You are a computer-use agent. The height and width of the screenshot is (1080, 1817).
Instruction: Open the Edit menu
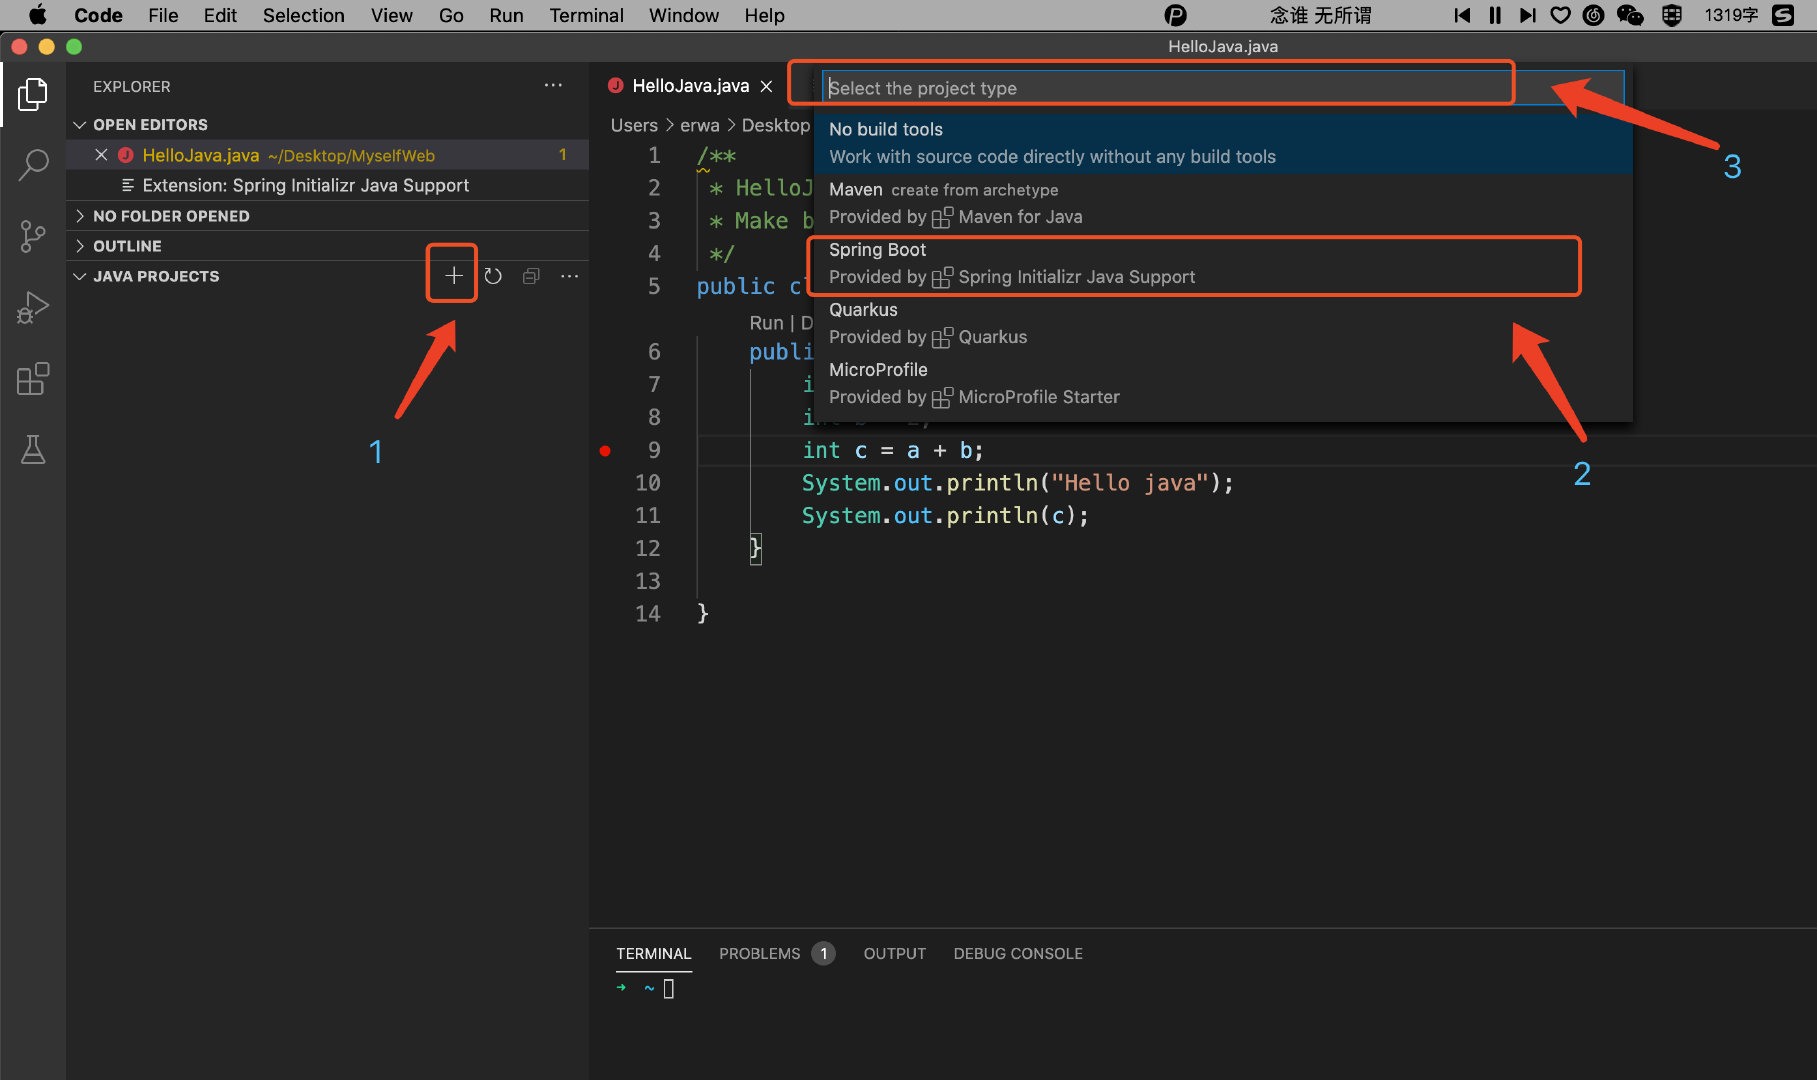[220, 15]
